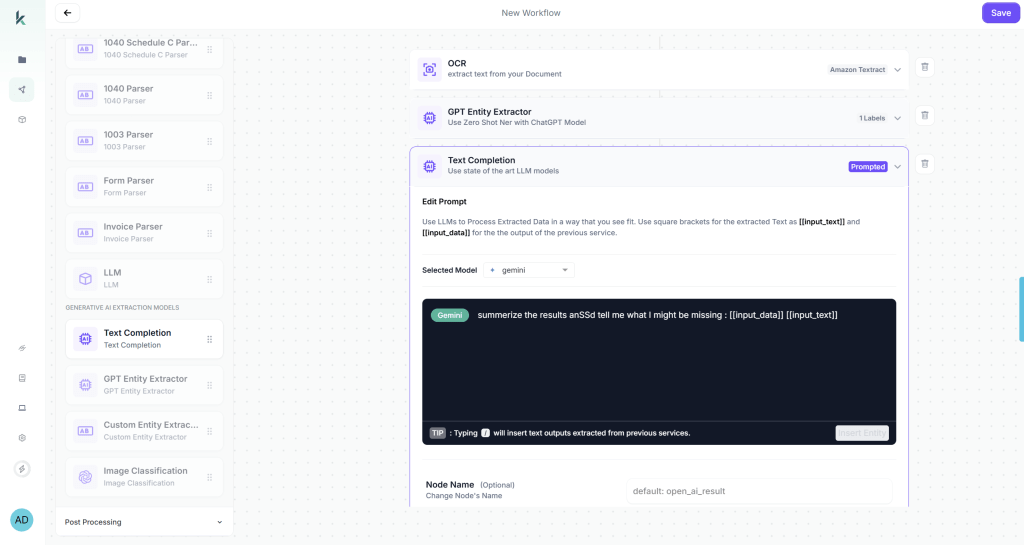1024x545 pixels.
Task: Expand the GPT Entity Extractor chevron
Action: (898, 118)
